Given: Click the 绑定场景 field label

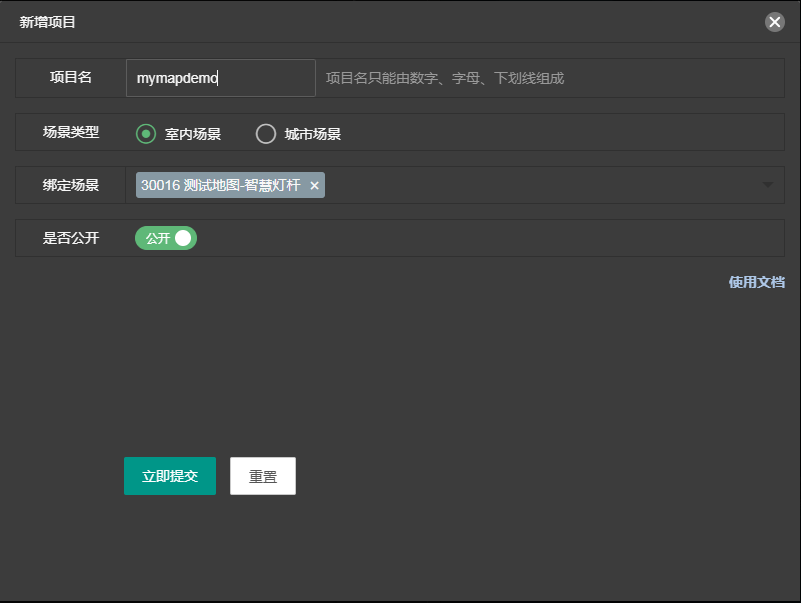Looking at the screenshot, I should (x=71, y=185).
